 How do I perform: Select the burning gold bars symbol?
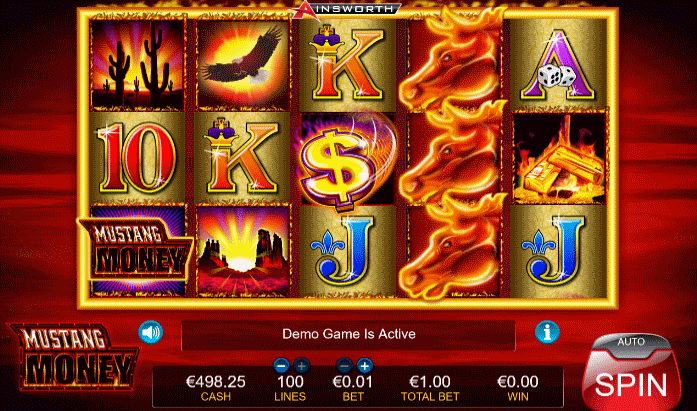560,157
